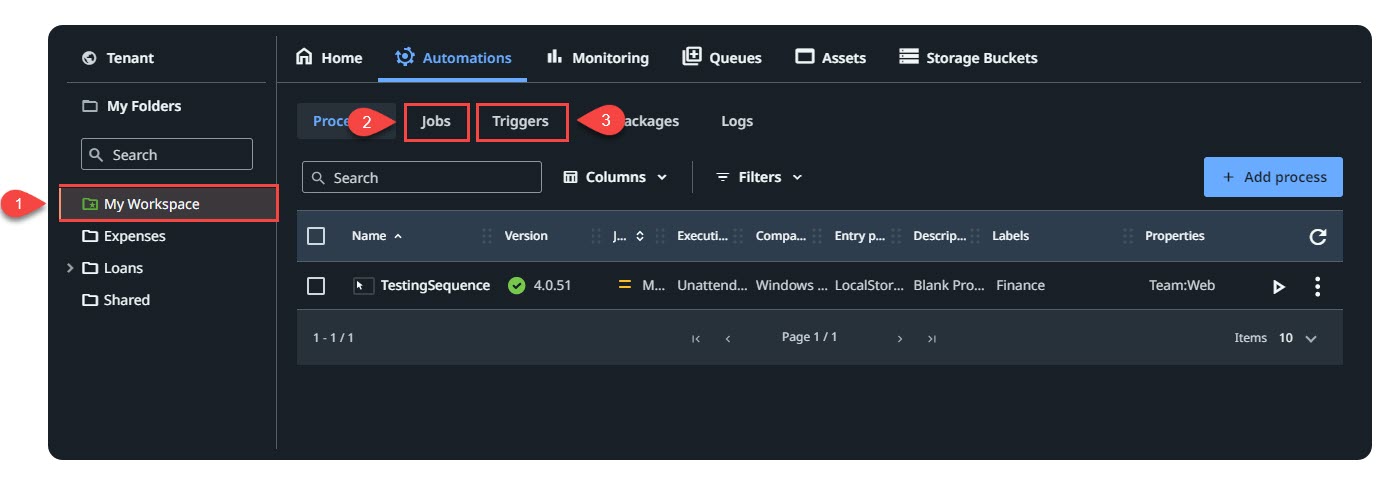
Task: Expand the Loans folder chevron
Action: [70, 268]
